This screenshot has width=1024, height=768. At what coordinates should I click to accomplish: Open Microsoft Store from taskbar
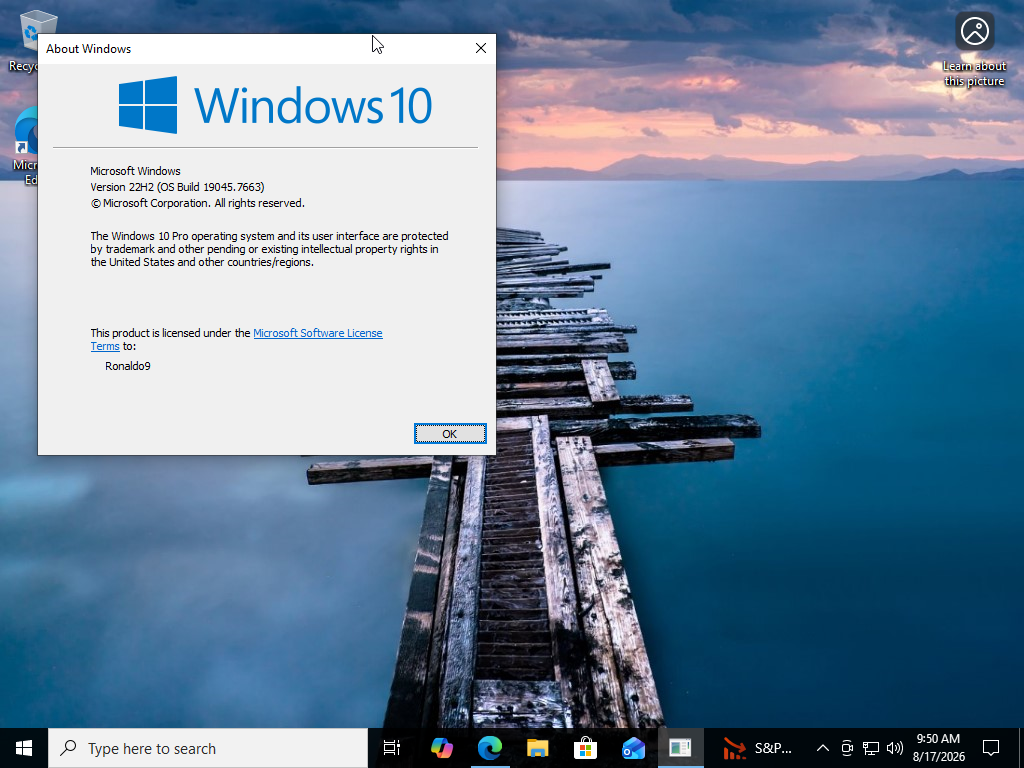tap(585, 748)
